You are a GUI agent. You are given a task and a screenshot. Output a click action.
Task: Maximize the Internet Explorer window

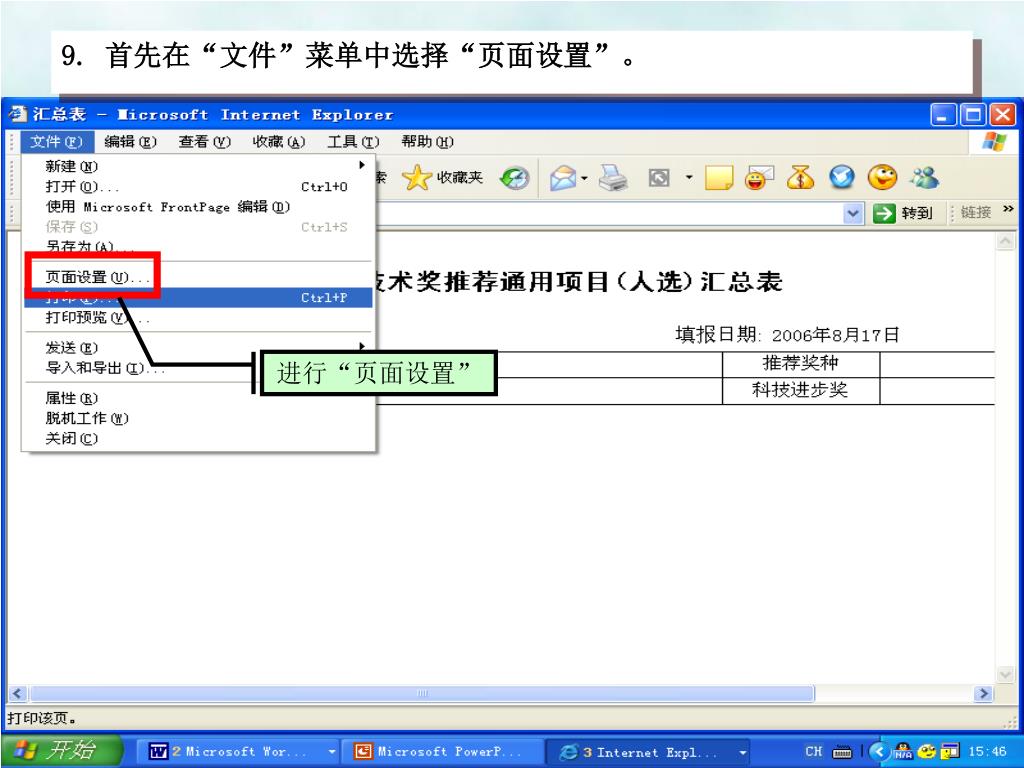tap(972, 115)
